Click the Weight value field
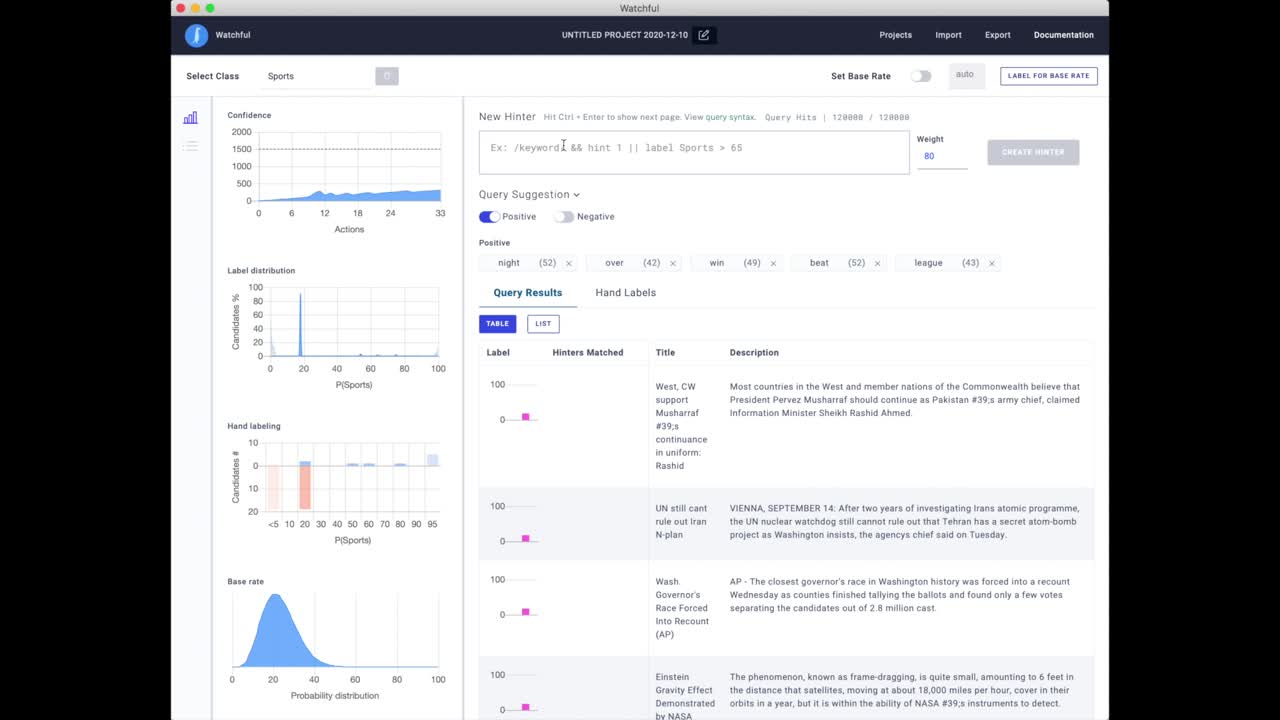 coord(942,157)
